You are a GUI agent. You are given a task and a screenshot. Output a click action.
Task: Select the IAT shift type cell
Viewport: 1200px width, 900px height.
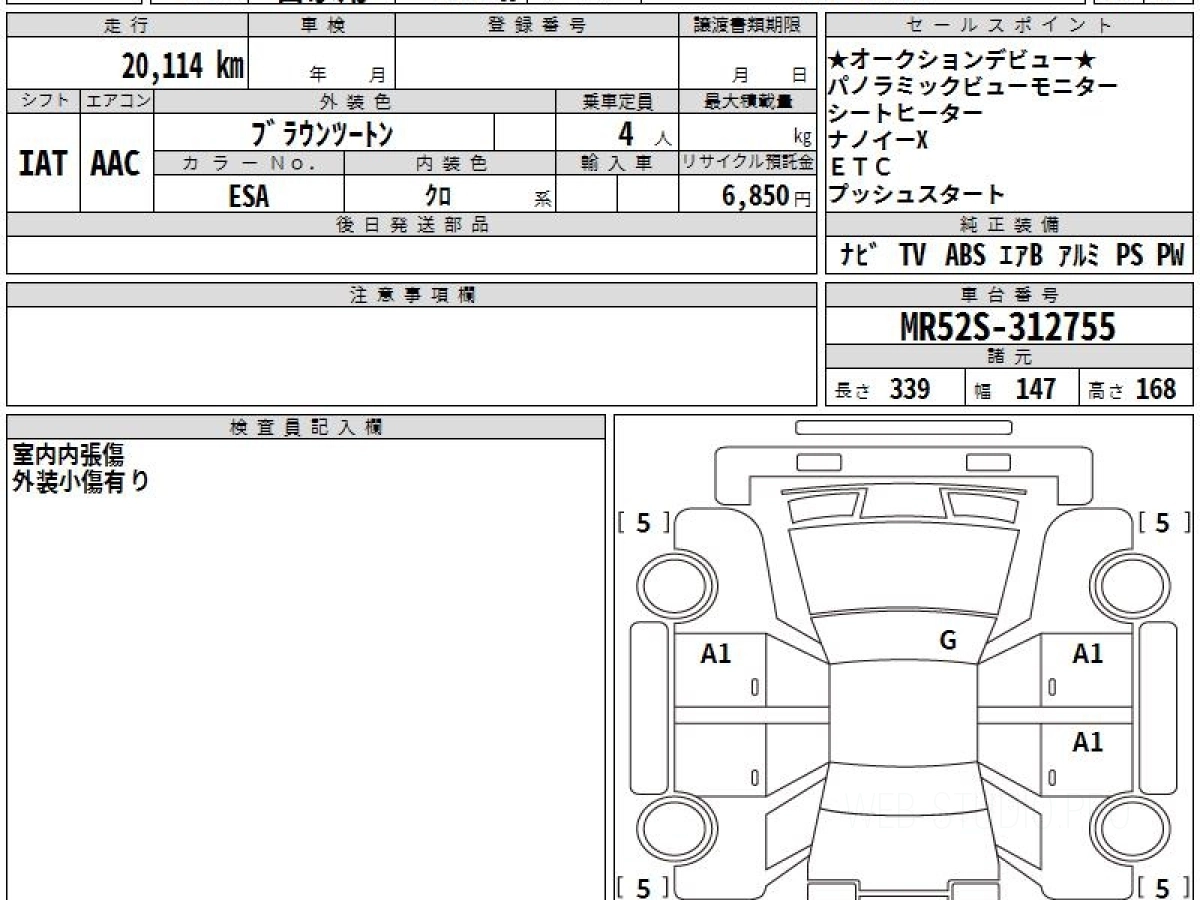coord(43,163)
